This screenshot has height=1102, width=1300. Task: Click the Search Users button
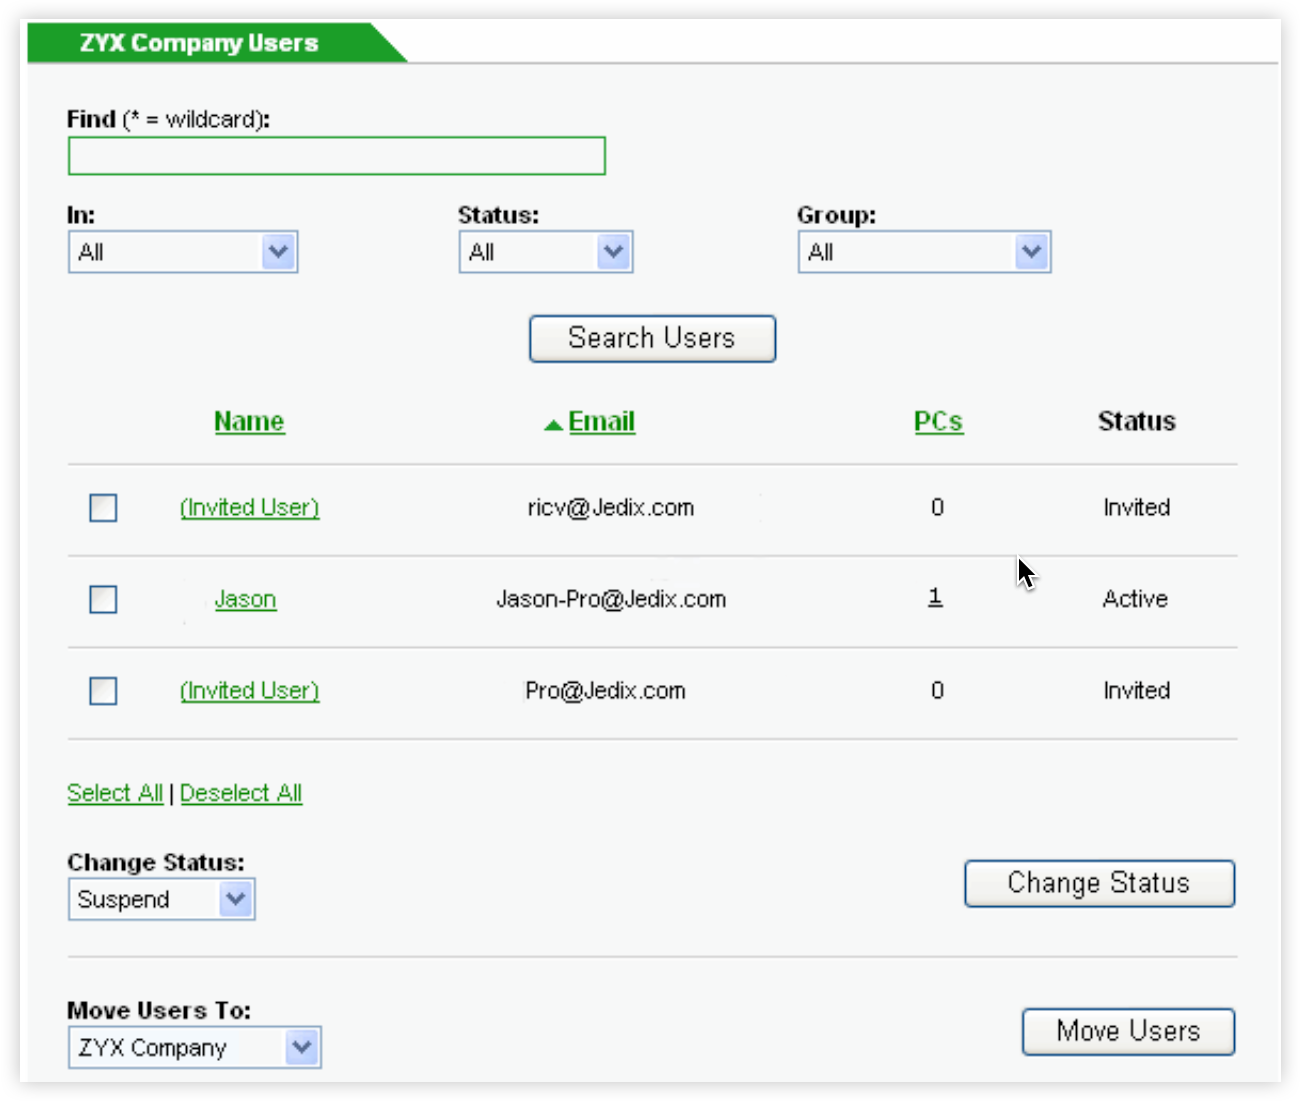pos(652,338)
